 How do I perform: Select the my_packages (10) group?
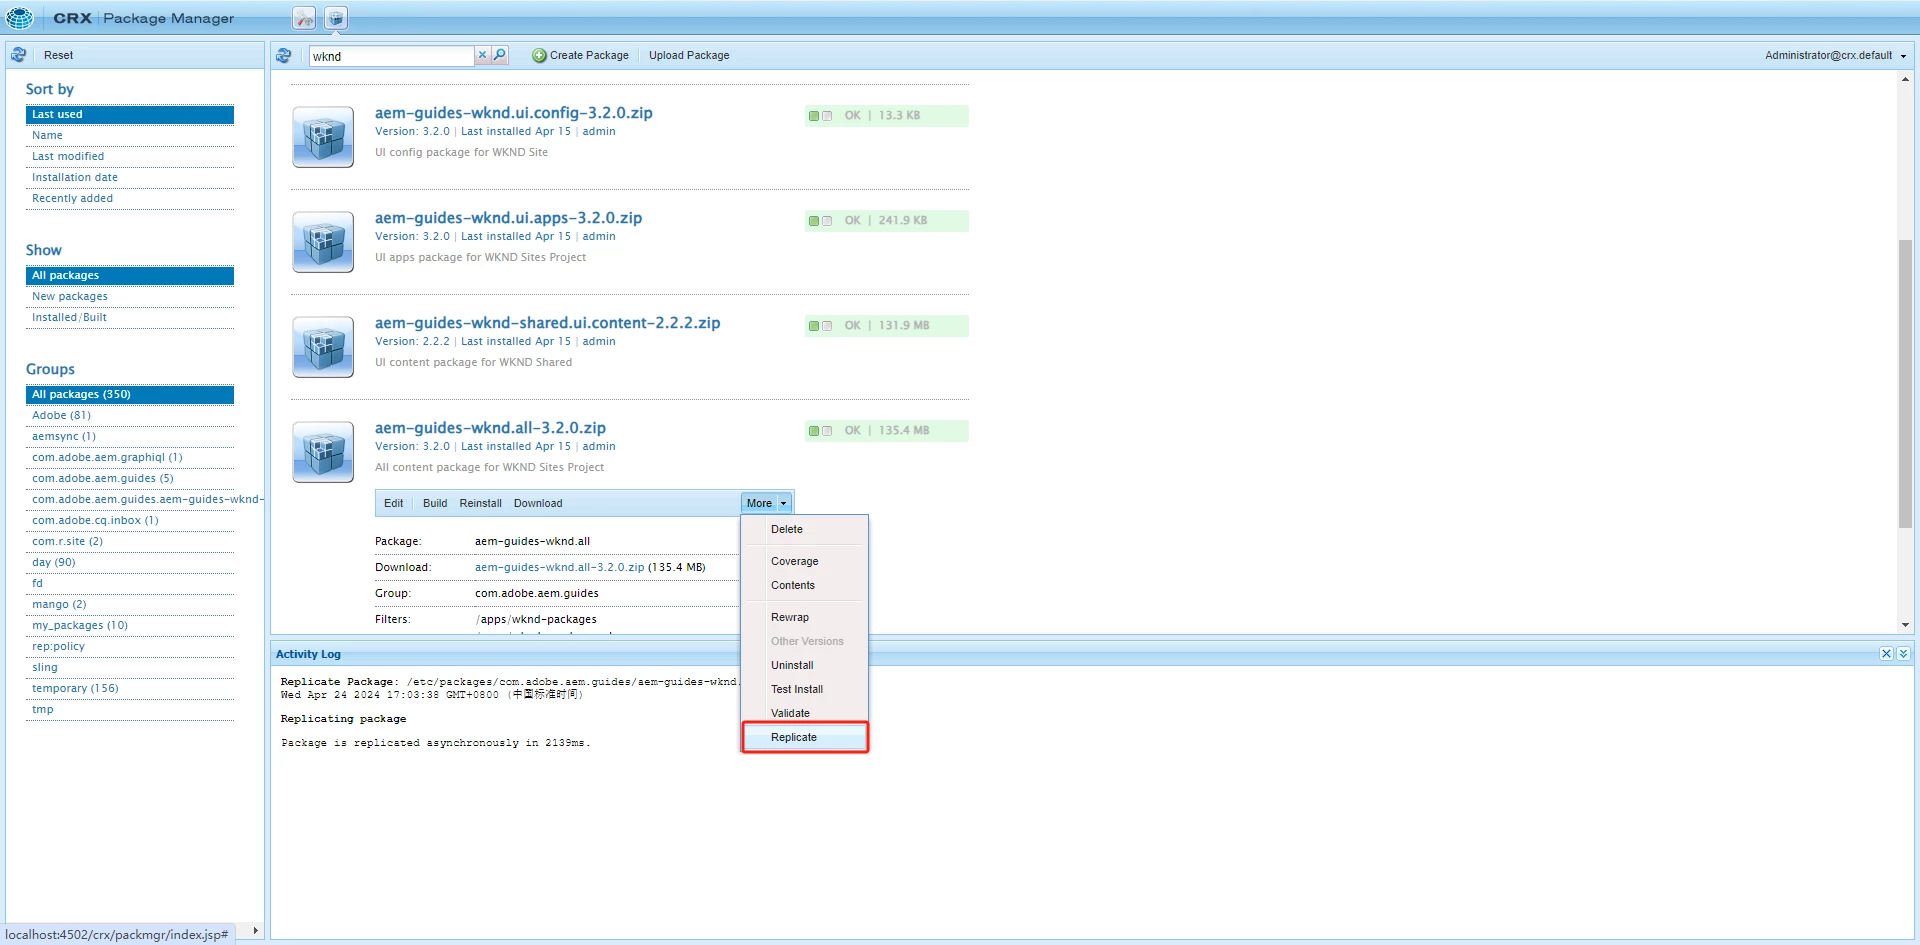click(x=130, y=625)
